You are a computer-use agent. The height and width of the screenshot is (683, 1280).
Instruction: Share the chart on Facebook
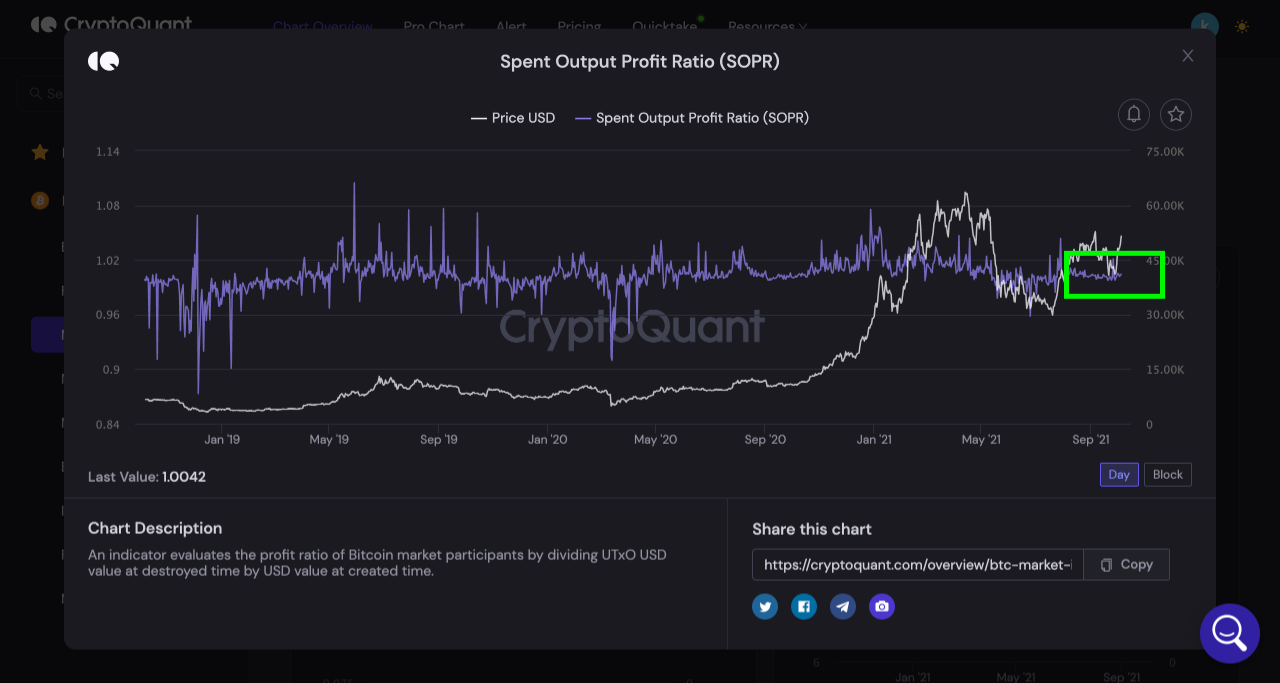(x=803, y=606)
